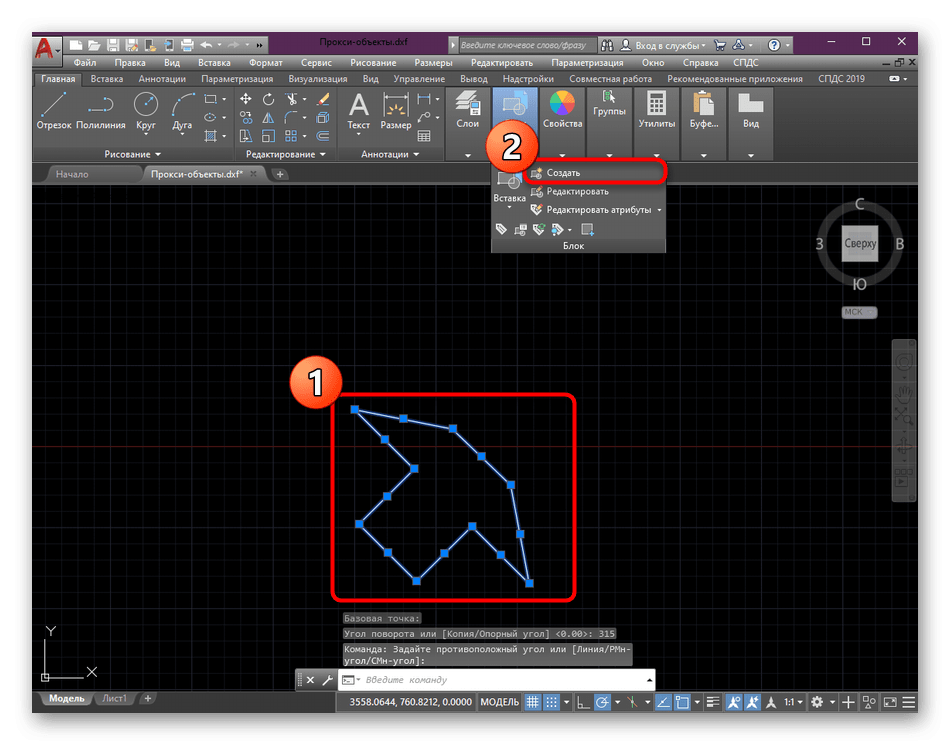Expand the Редактирование panel dropdown
Image resolution: width=950 pixels, height=745 pixels.
pos(285,154)
